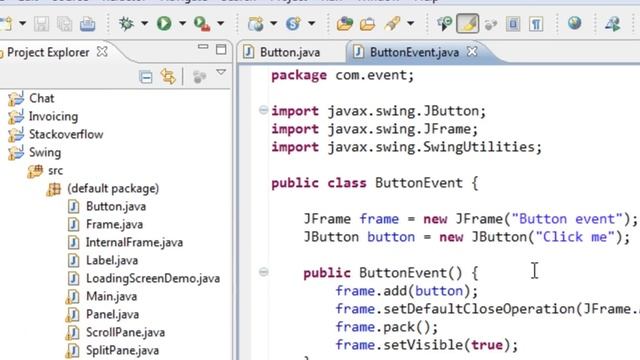640x360 pixels.
Task: Open the Project Explorer view menu triangle
Action: tap(221, 72)
